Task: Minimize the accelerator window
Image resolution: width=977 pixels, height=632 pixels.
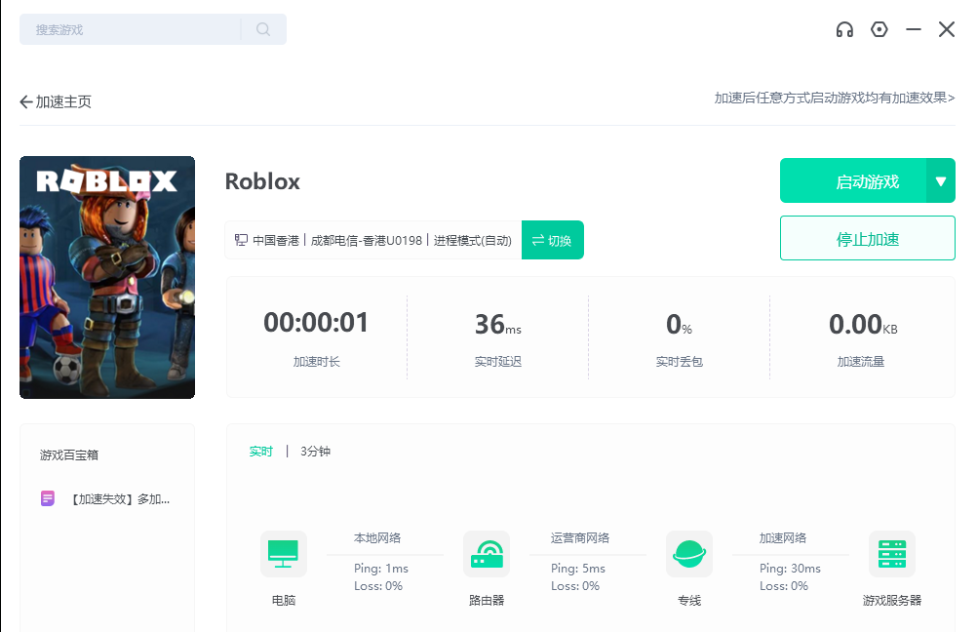Action: pos(913,29)
